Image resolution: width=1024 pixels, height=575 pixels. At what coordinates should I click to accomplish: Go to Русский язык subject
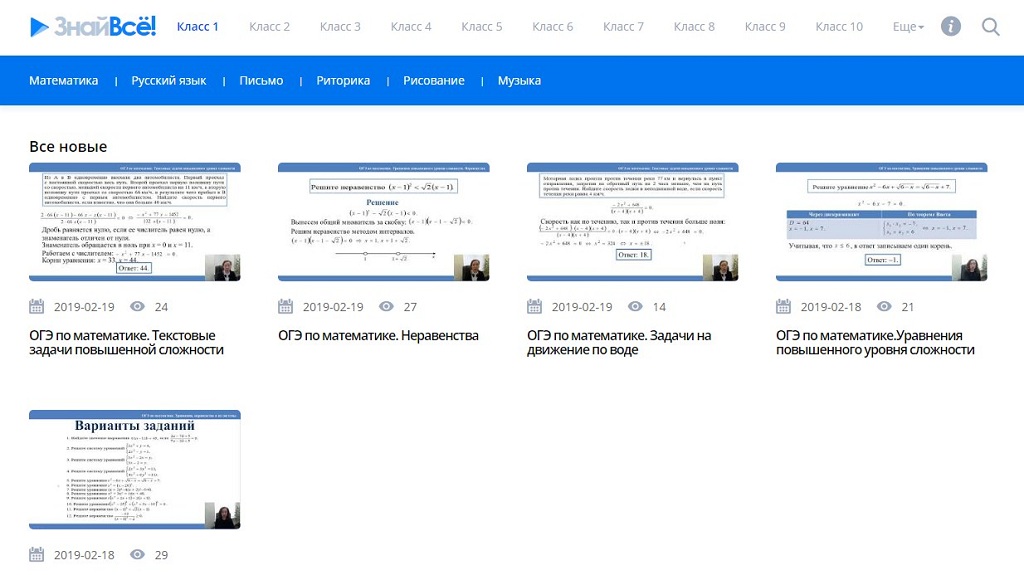[x=169, y=81]
